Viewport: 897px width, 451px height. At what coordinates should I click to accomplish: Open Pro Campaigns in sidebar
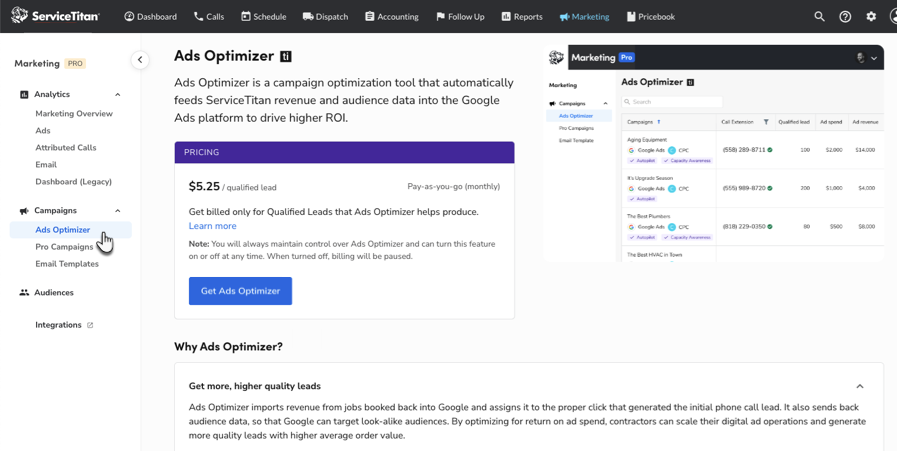[64, 247]
